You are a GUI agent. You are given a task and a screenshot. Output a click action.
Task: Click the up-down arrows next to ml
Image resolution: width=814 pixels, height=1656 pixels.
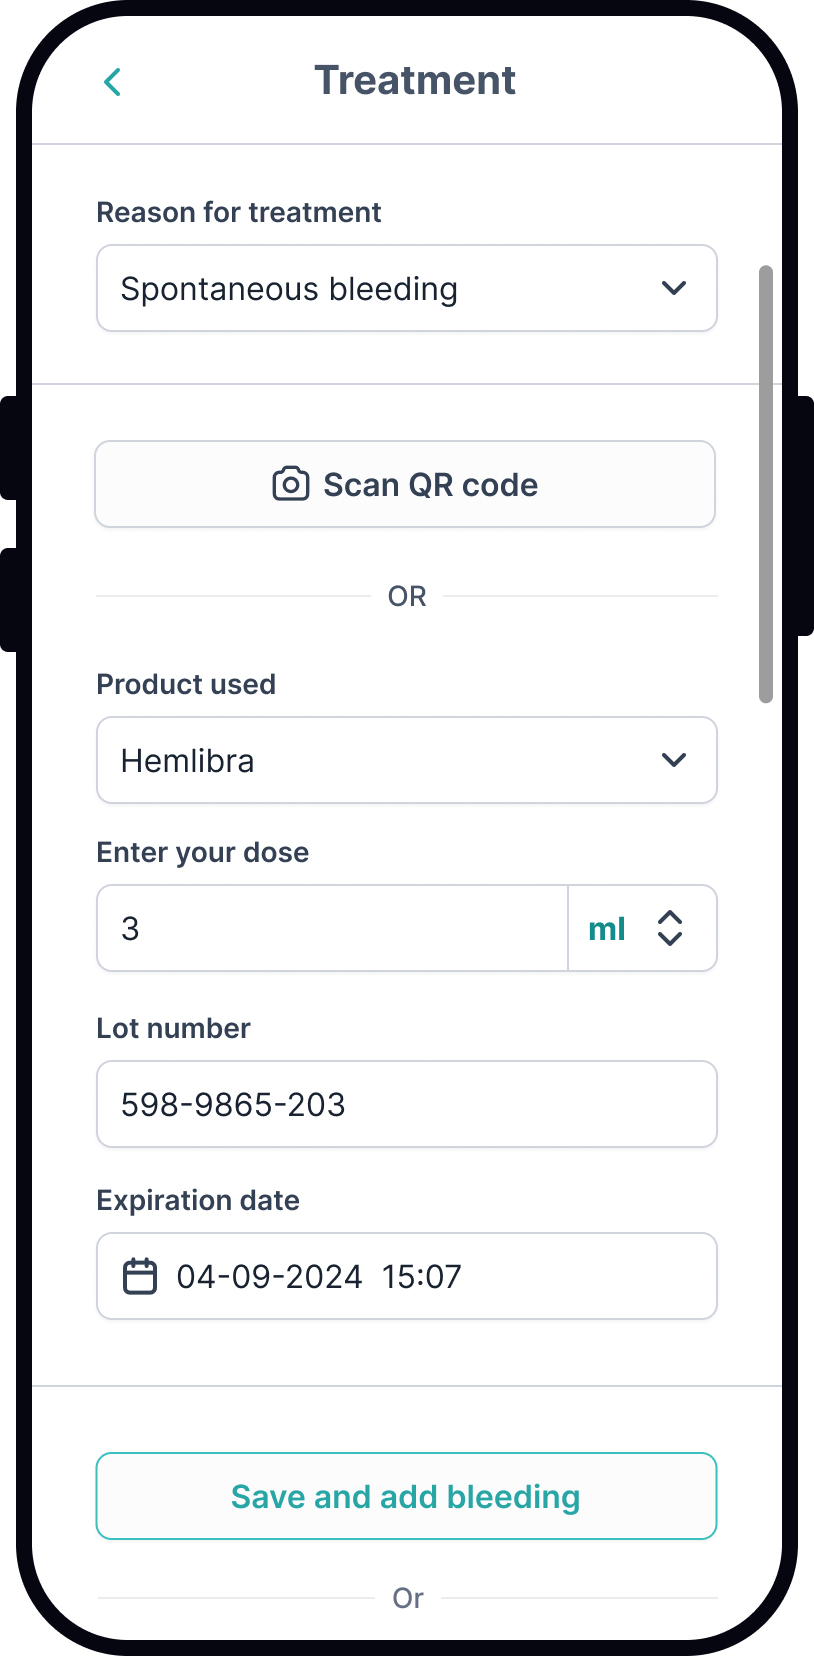click(670, 928)
